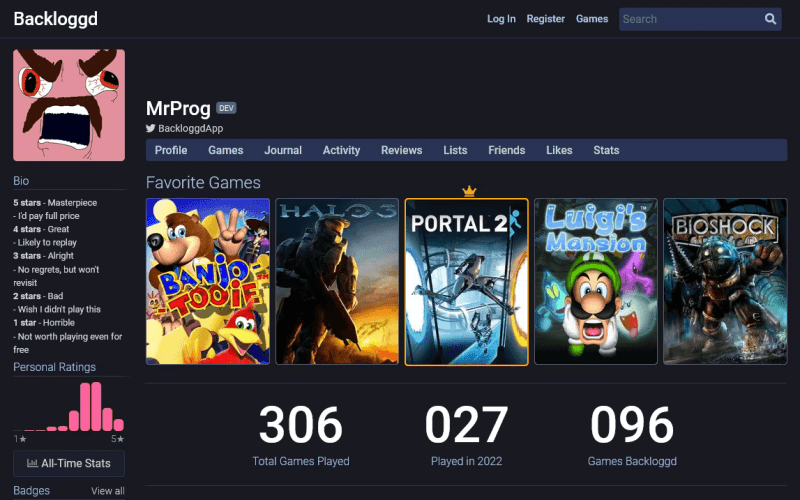This screenshot has width=800, height=500.
Task: Click the 'Likely to replay' bio text
Action: [47, 242]
